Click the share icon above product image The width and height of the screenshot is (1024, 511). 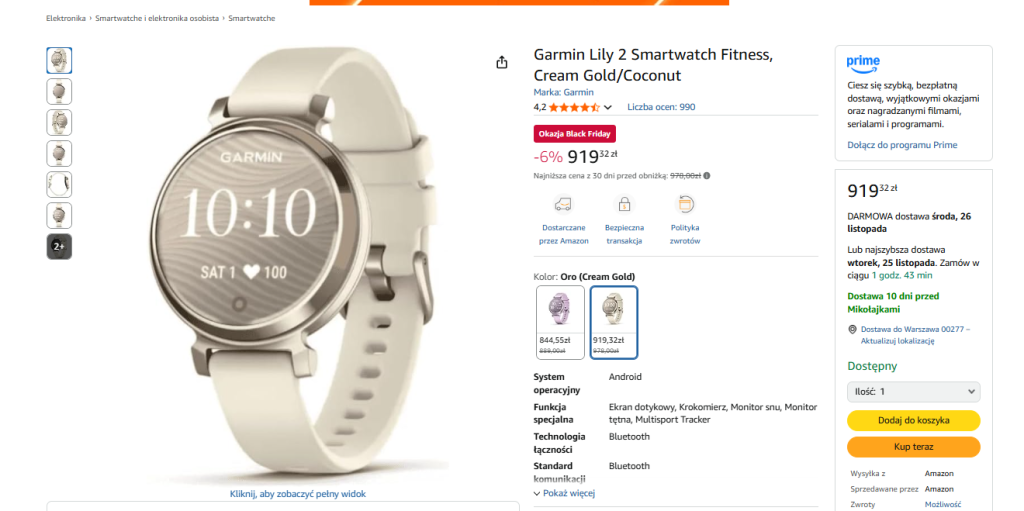pos(502,63)
